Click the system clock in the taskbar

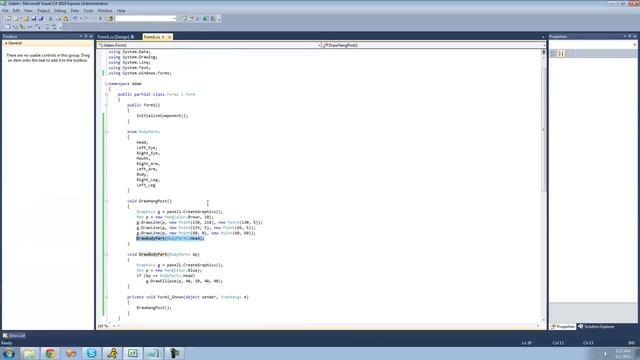[623, 354]
